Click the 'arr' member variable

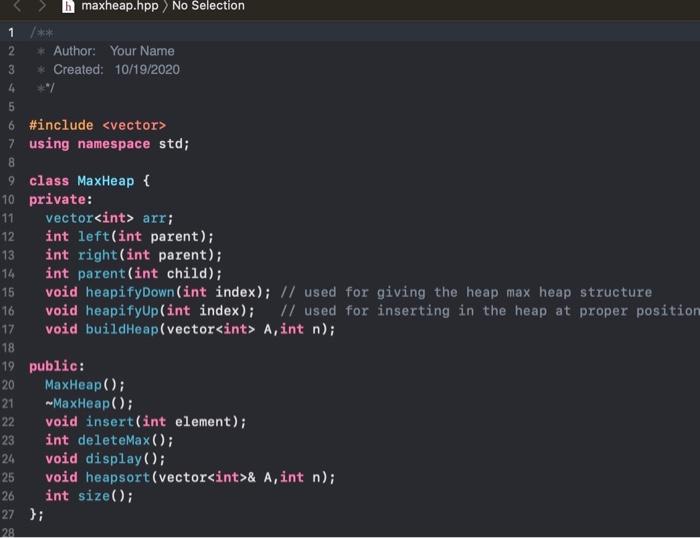(154, 218)
